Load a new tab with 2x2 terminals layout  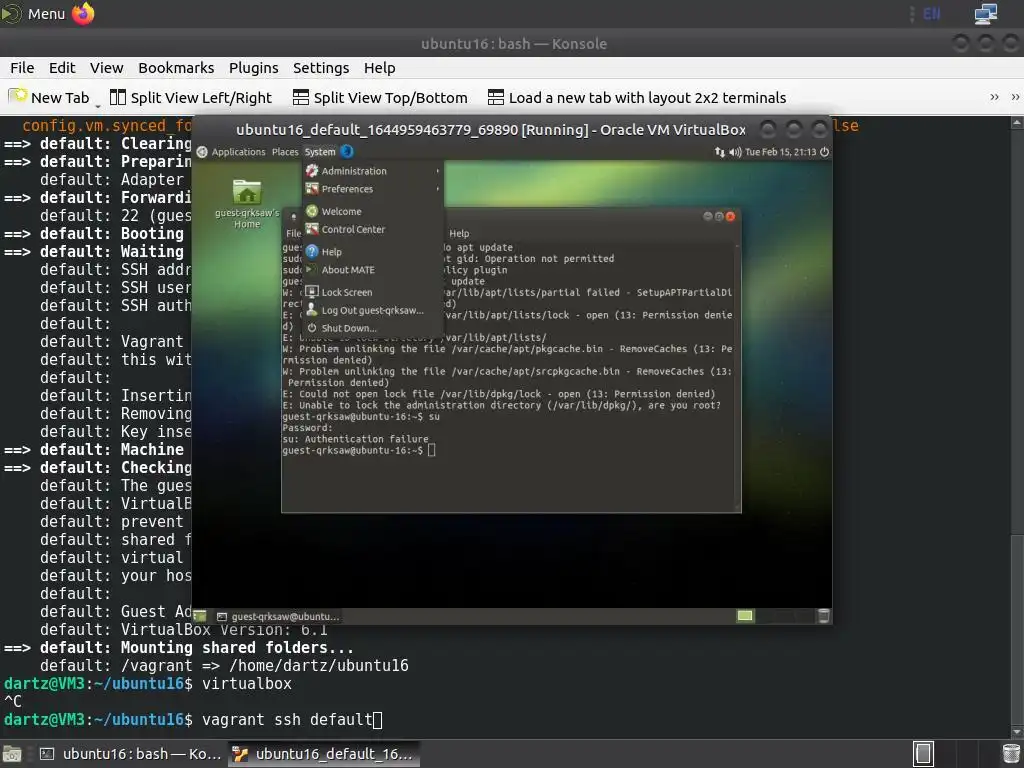(x=637, y=97)
